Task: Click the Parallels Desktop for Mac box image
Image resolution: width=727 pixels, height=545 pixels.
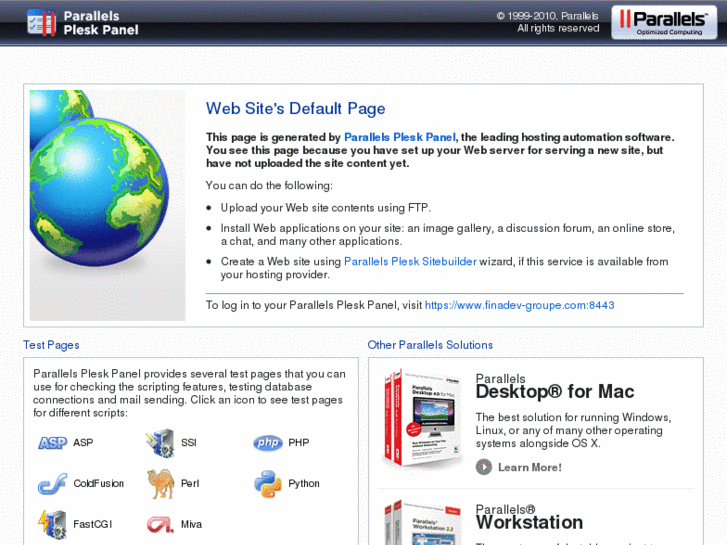Action: pos(422,418)
